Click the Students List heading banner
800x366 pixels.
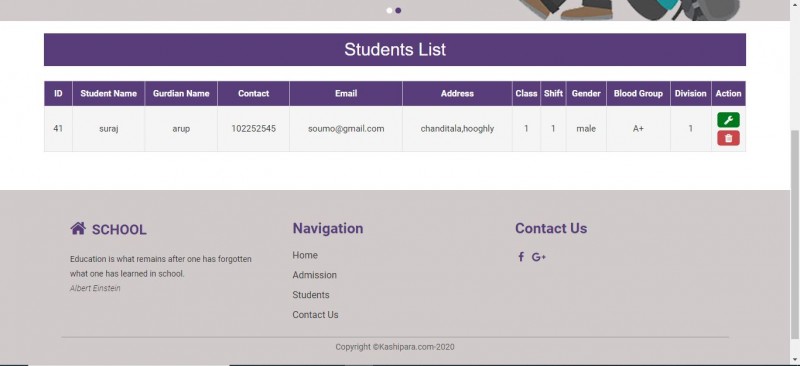[x=395, y=50]
